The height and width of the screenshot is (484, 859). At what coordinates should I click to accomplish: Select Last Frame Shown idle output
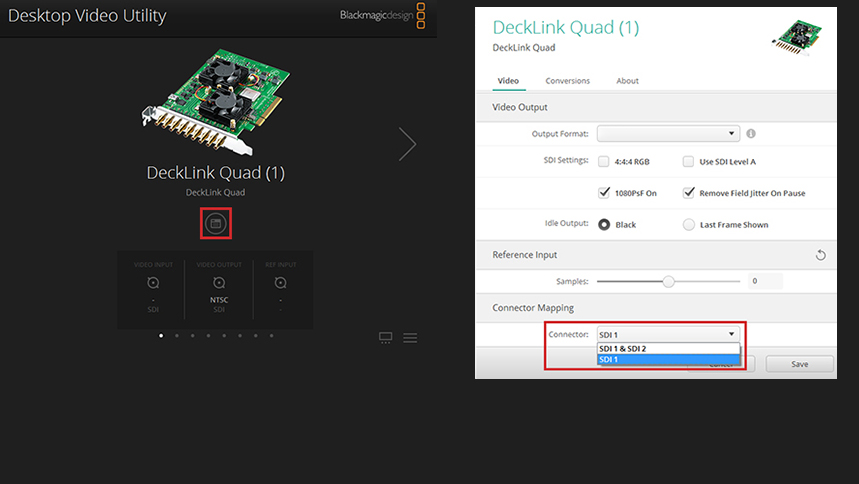coord(689,225)
